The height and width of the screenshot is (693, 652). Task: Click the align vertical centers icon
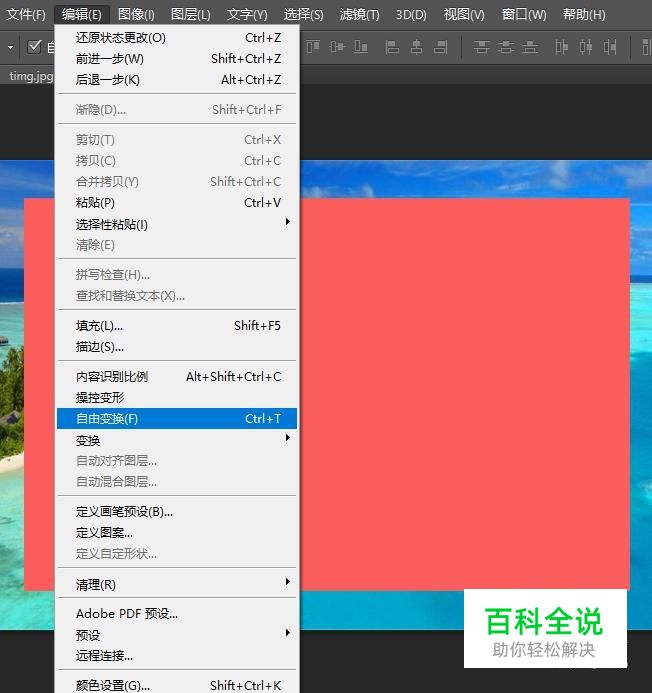pyautogui.click(x=337, y=46)
